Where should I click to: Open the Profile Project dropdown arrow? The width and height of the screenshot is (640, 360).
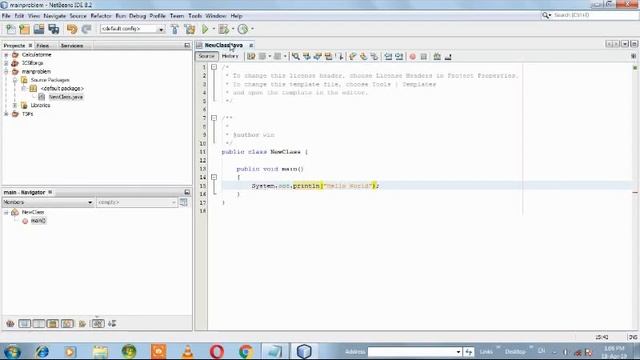[x=252, y=29]
